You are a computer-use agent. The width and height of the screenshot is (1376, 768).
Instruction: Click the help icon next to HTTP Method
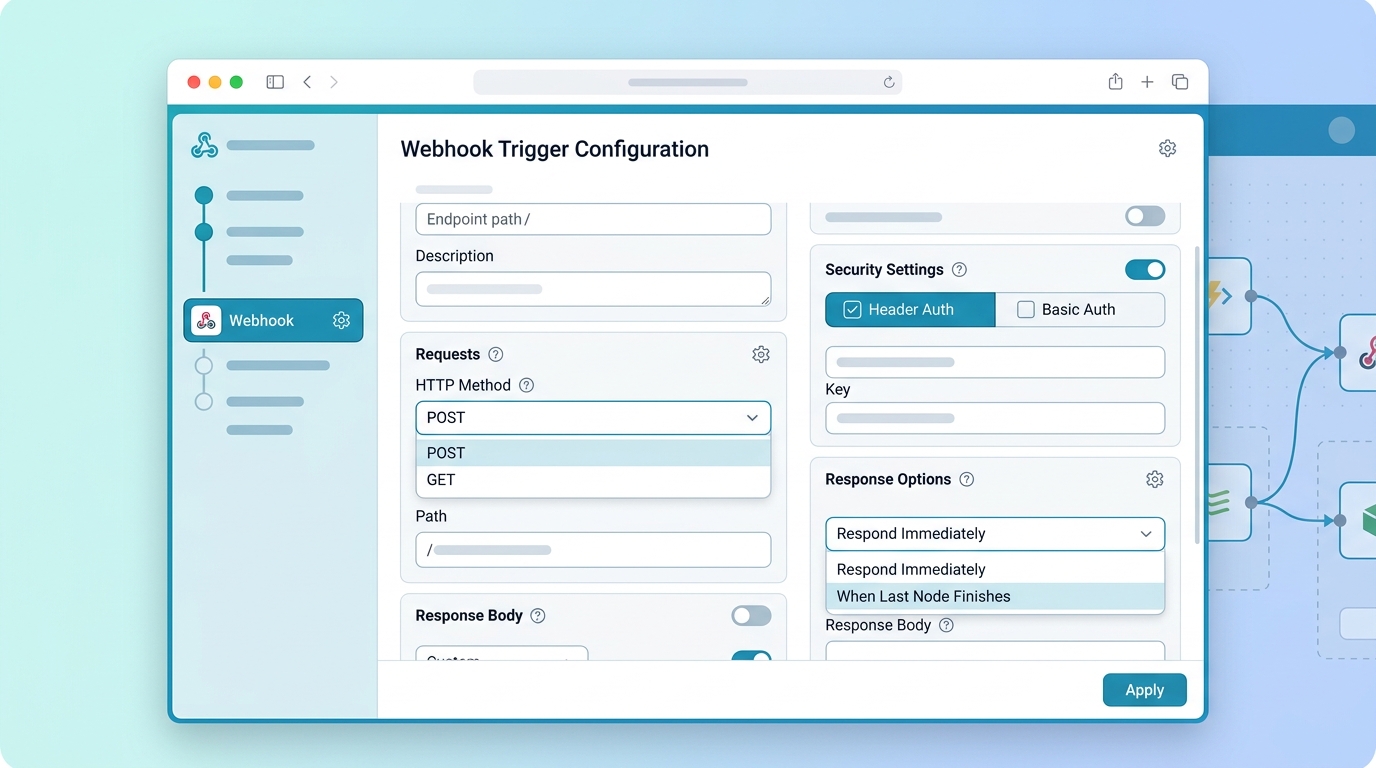(x=526, y=385)
